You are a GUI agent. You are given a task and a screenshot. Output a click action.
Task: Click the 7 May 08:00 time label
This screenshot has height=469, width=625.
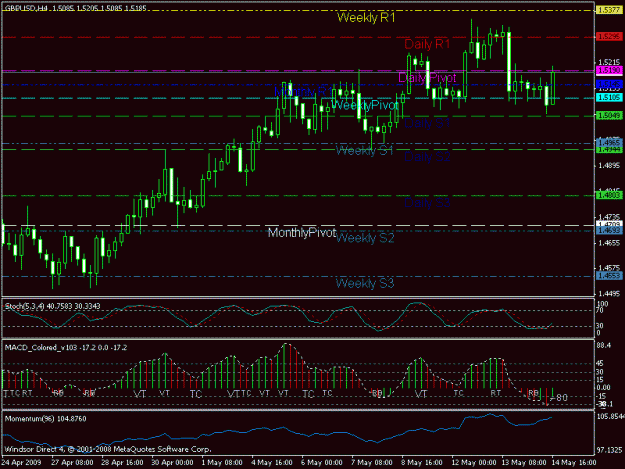(x=371, y=463)
